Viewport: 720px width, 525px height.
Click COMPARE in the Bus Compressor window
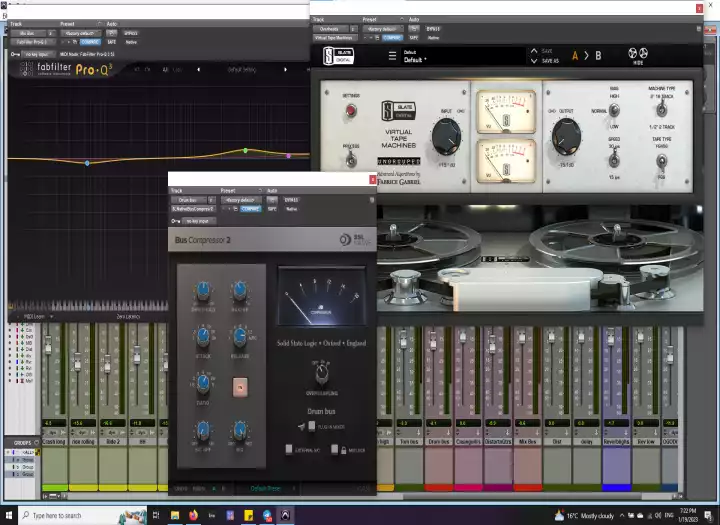(251, 209)
